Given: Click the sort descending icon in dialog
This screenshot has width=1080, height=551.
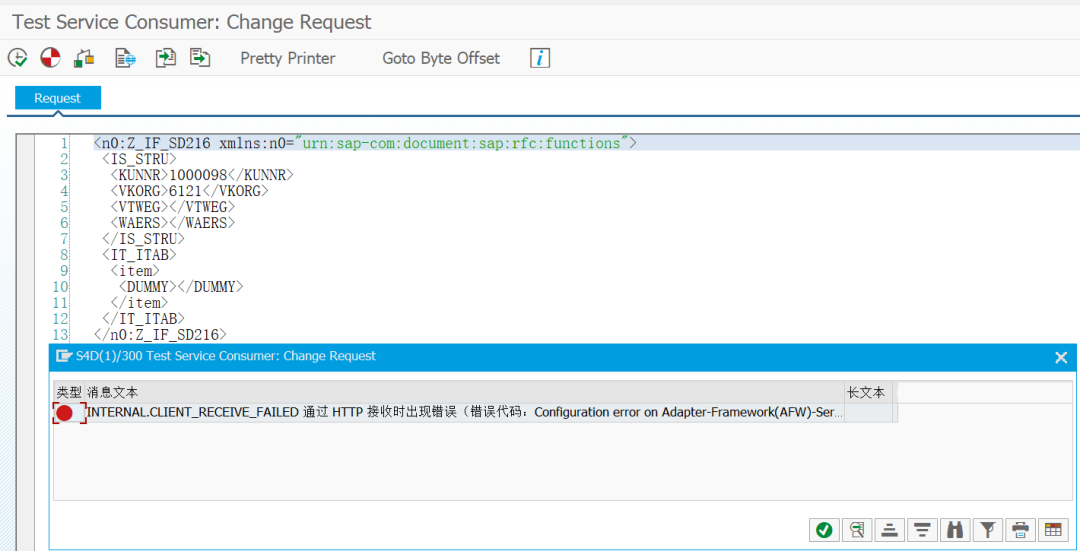Looking at the screenshot, I should tap(922, 530).
